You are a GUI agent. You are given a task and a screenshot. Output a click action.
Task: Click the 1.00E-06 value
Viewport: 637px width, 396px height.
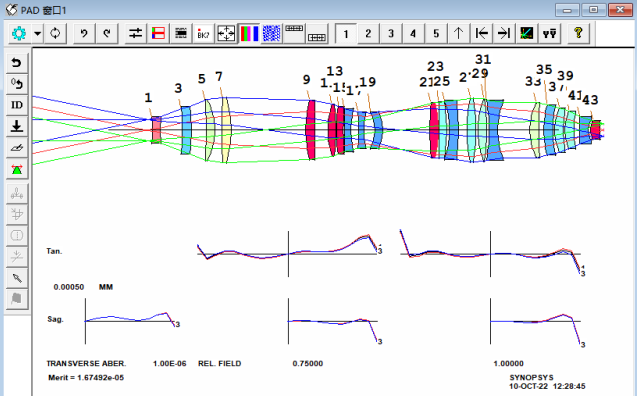pos(169,364)
